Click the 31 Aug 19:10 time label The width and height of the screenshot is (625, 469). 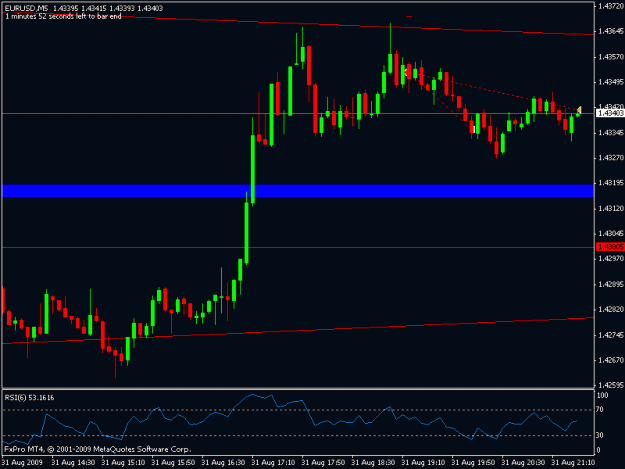(x=423, y=463)
